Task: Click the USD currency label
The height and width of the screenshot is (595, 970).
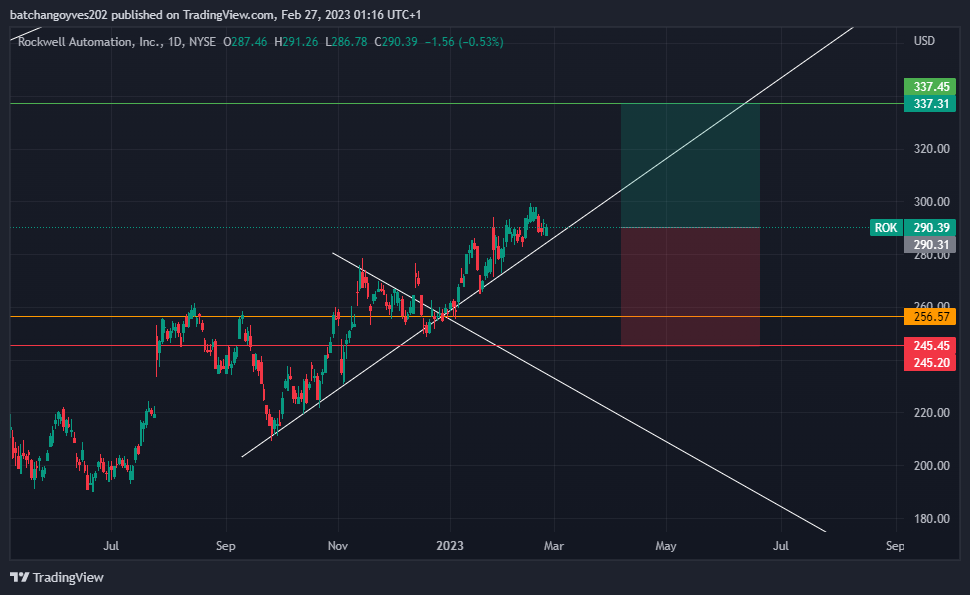Action: pos(924,41)
